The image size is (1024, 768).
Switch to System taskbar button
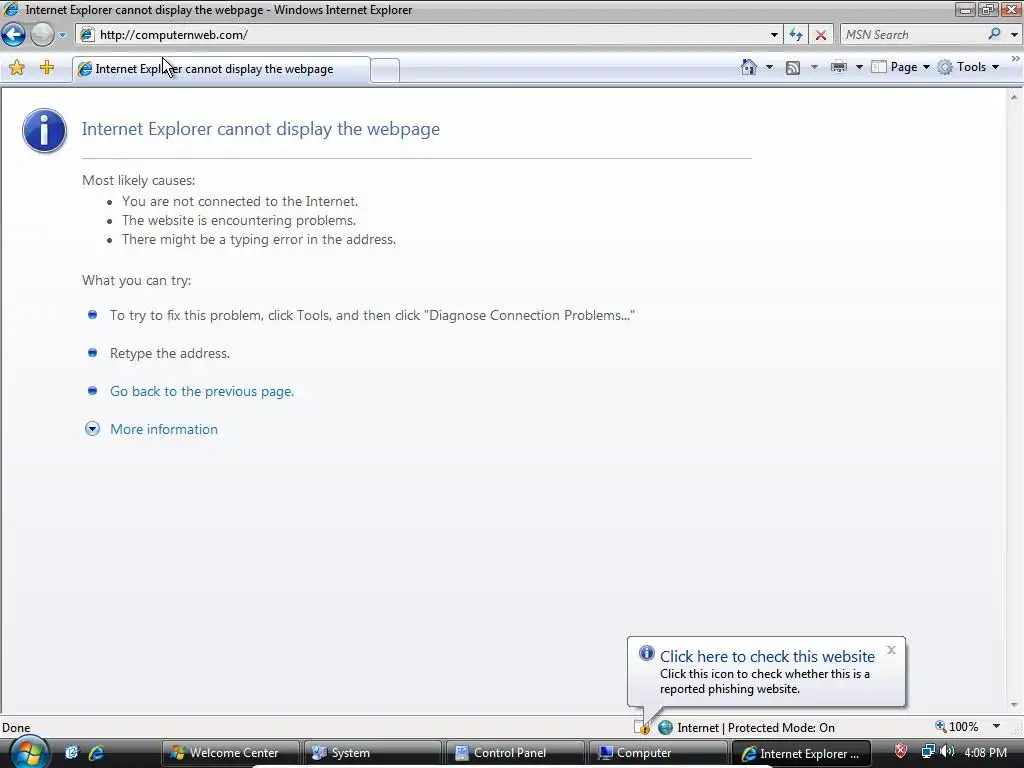[x=372, y=753]
